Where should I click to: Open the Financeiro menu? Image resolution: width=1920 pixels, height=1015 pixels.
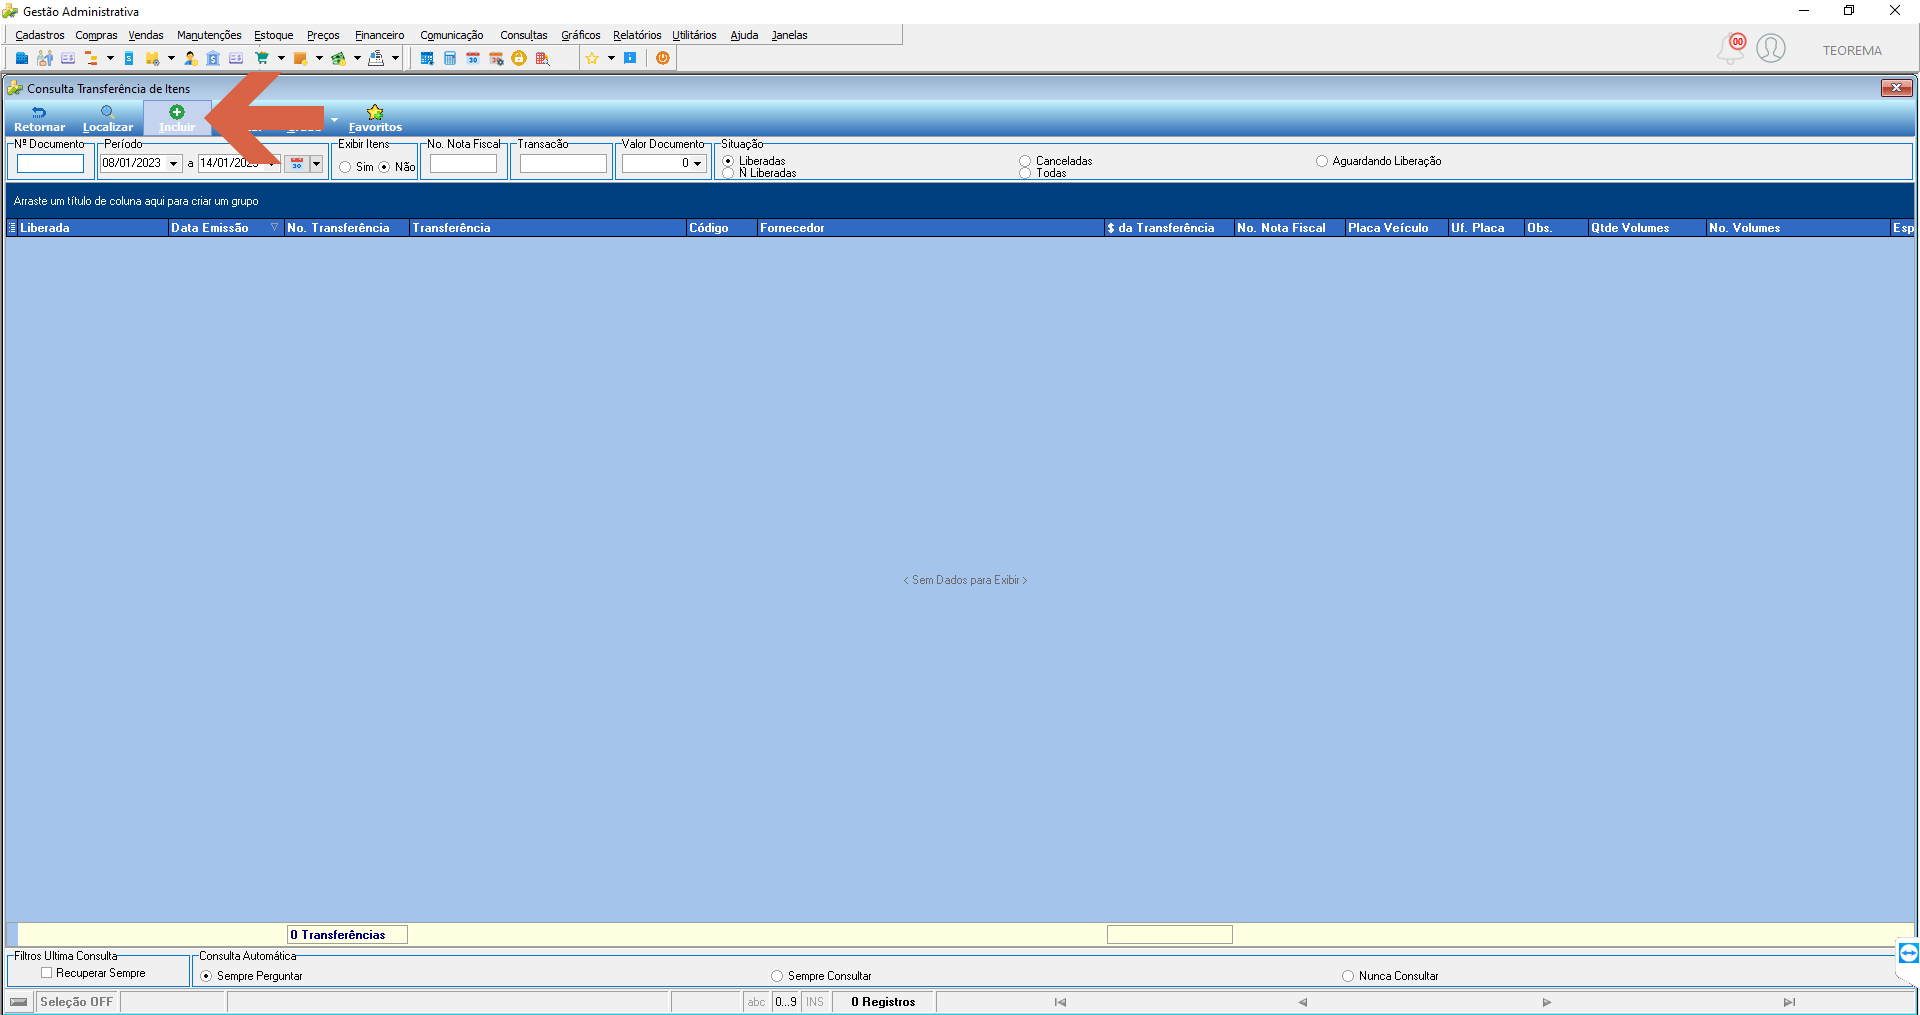click(x=380, y=35)
